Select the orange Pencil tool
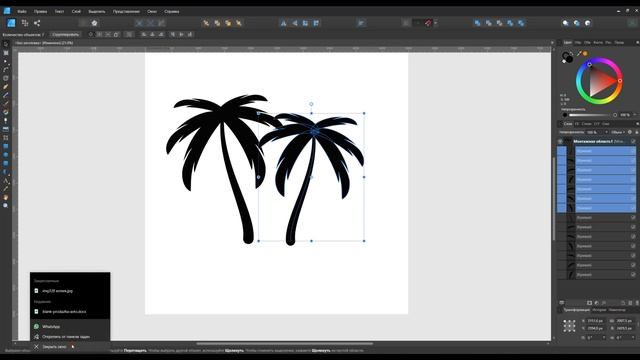640x360 pixels. 6,87
